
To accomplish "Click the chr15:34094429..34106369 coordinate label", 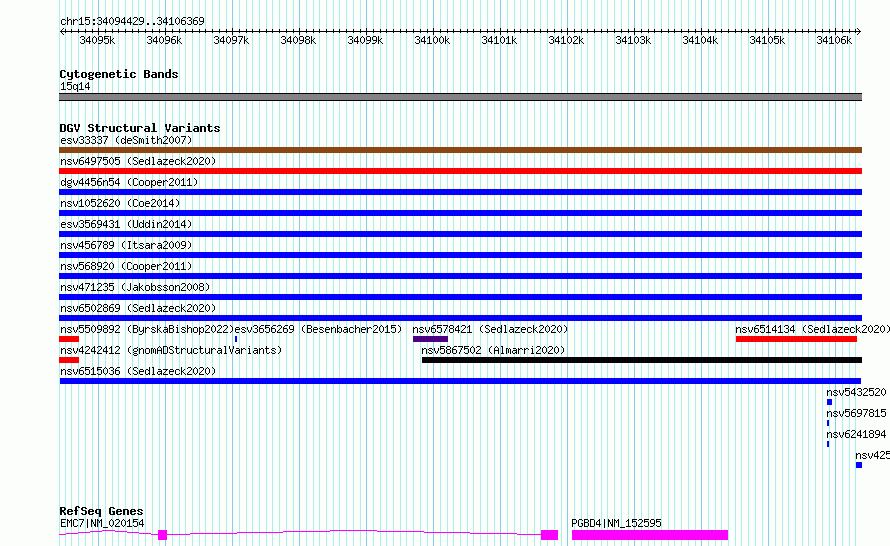I will 132,21.
